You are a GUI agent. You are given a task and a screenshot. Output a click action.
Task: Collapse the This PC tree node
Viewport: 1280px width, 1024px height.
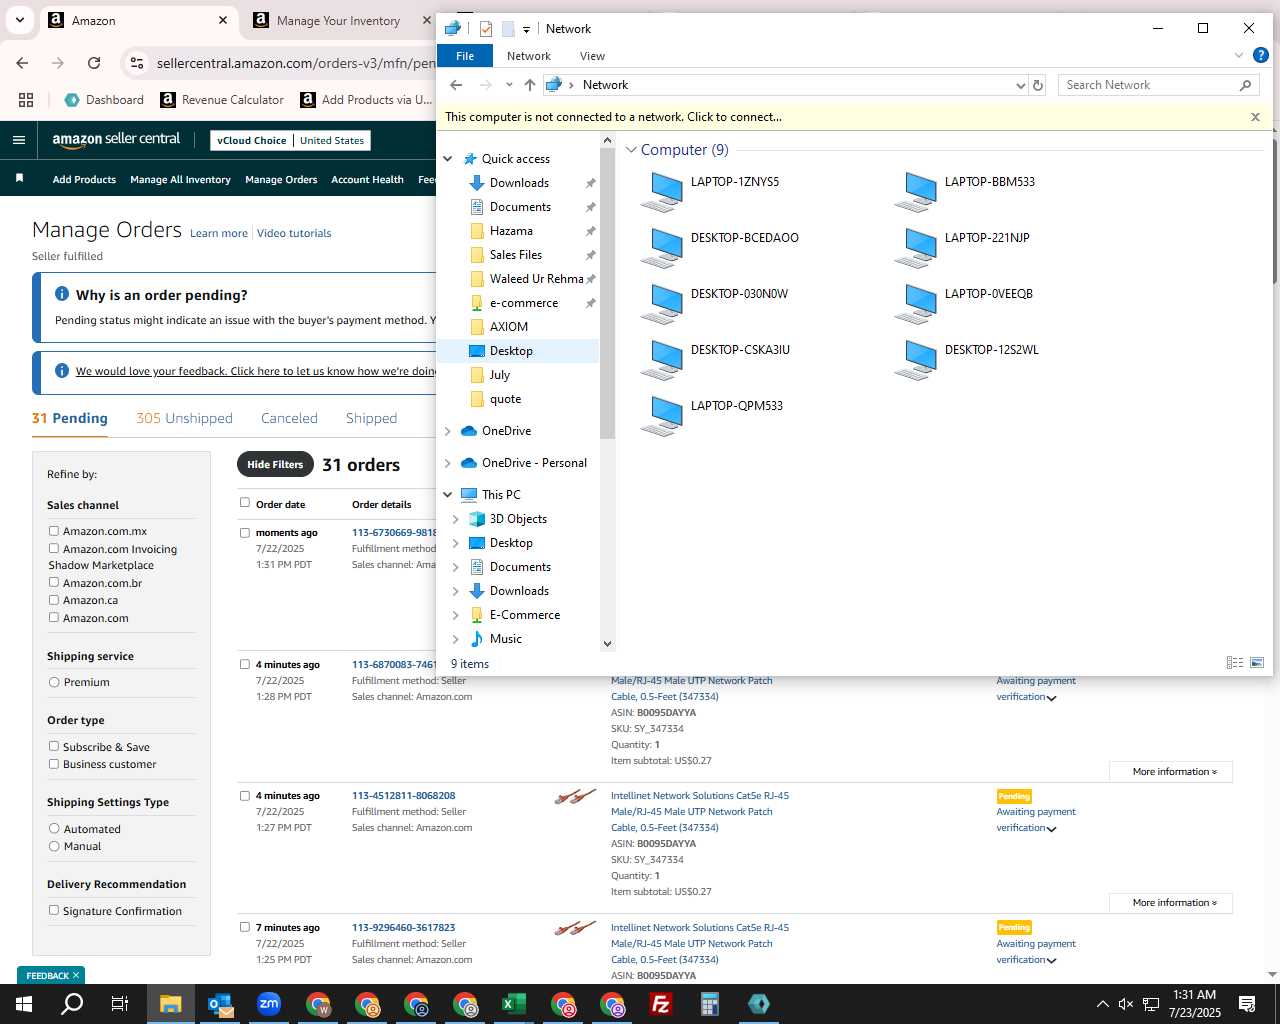pos(448,495)
